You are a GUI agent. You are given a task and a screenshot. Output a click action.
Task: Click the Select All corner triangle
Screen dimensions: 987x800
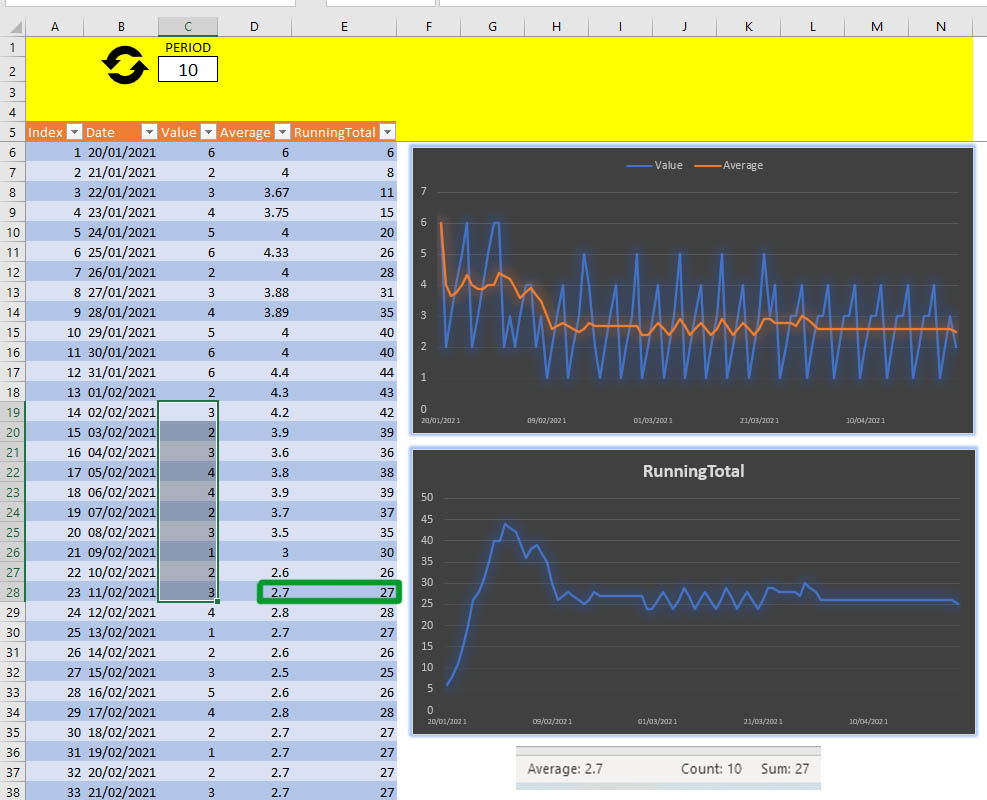[12, 27]
